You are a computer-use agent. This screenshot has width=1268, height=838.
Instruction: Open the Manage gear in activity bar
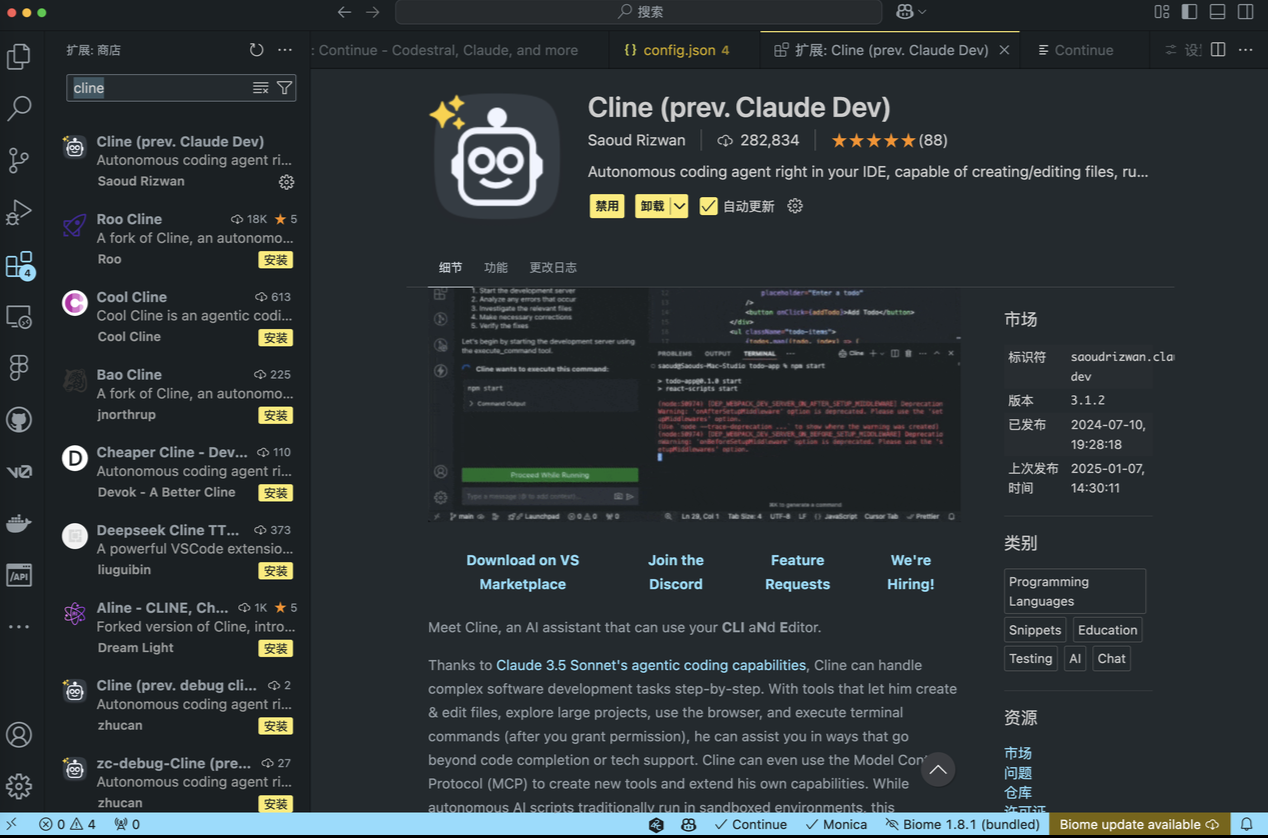tap(19, 786)
